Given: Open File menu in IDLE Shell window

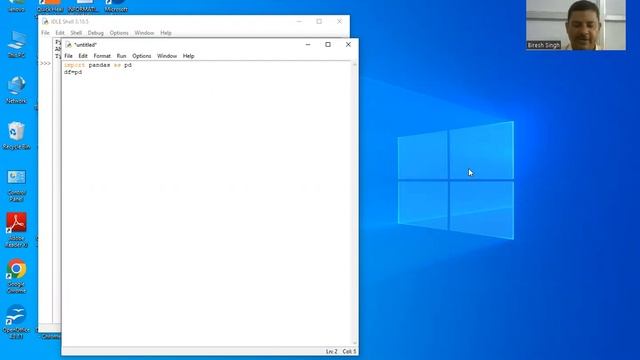Looking at the screenshot, I should (45, 33).
